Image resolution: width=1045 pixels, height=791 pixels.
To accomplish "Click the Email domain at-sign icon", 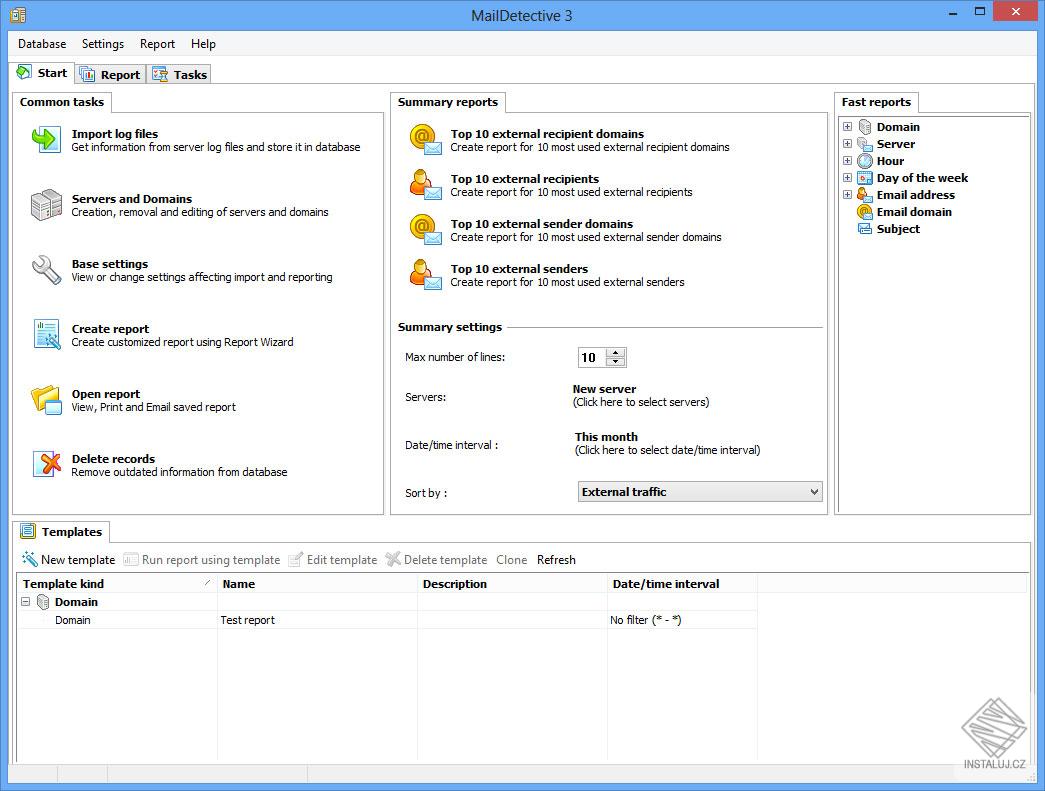I will click(865, 212).
